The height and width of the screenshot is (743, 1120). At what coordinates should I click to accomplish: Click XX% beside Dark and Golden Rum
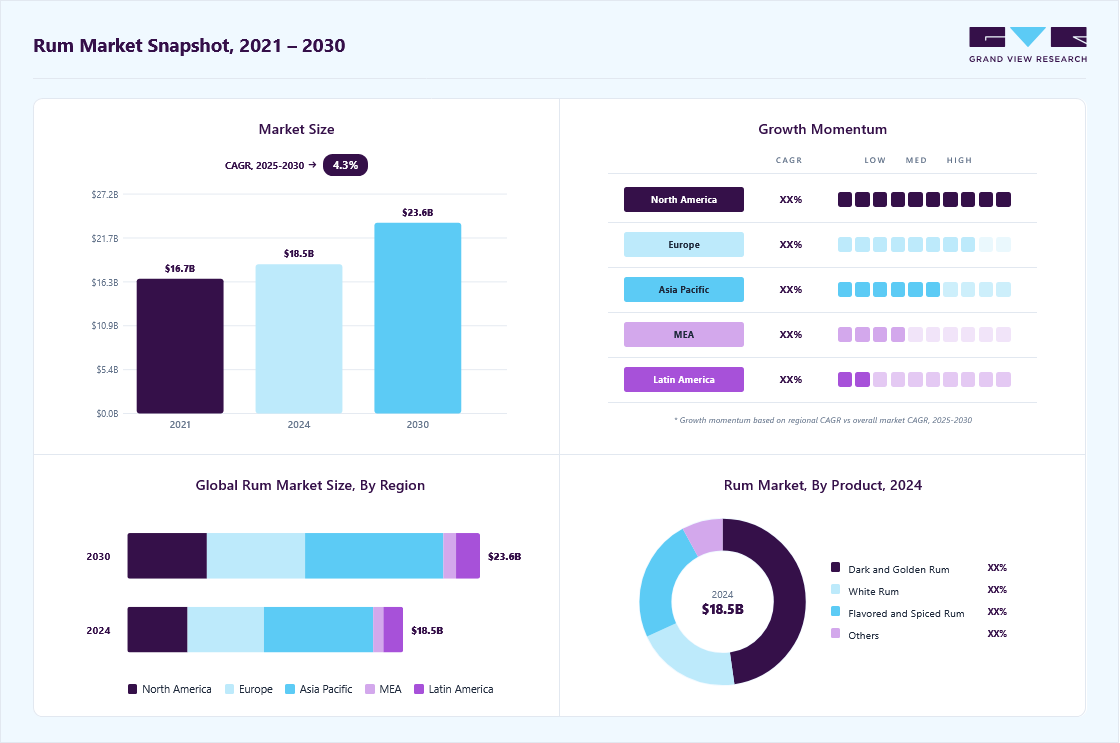pos(997,568)
